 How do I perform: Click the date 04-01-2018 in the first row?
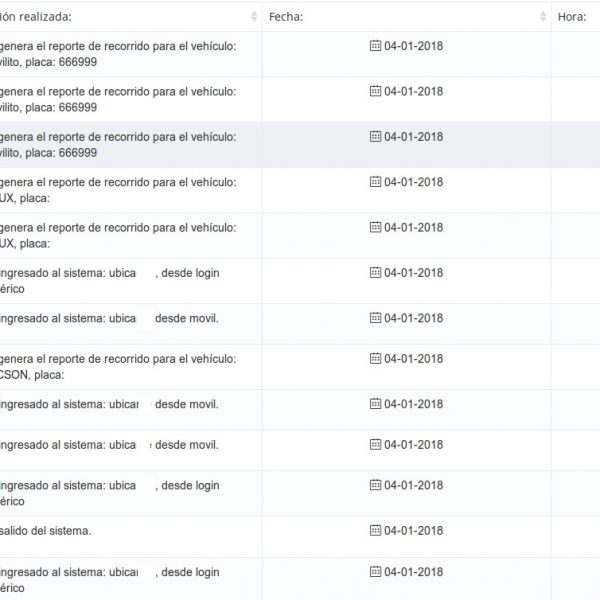[413, 46]
